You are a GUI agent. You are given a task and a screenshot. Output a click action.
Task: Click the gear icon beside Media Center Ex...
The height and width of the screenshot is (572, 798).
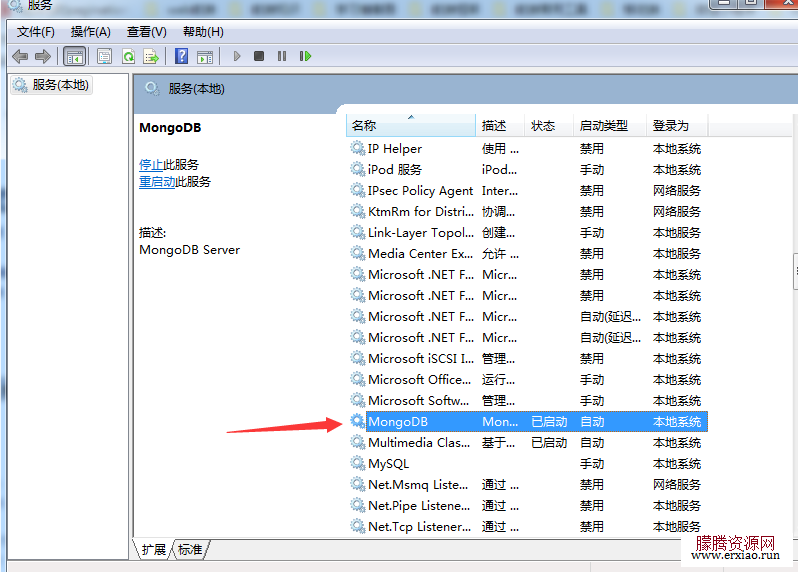click(x=358, y=253)
